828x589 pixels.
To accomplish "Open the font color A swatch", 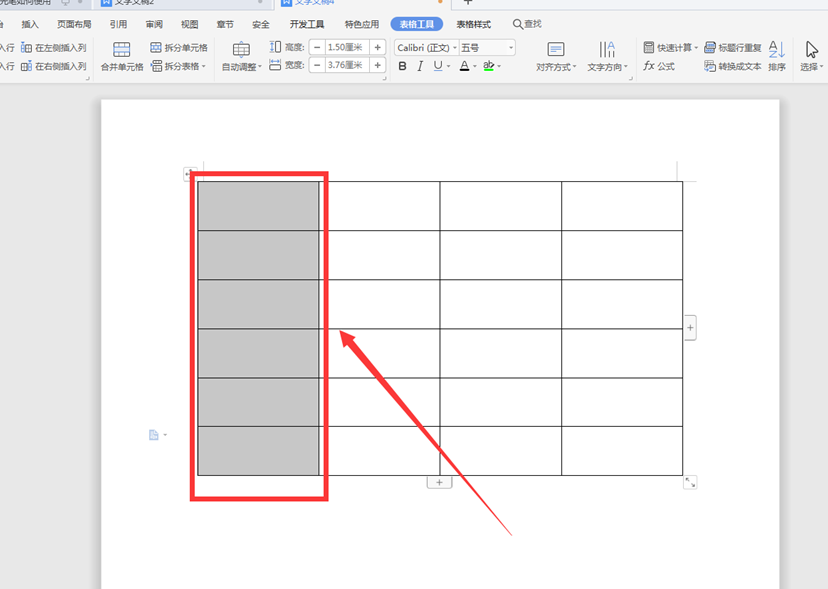I will coord(464,66).
